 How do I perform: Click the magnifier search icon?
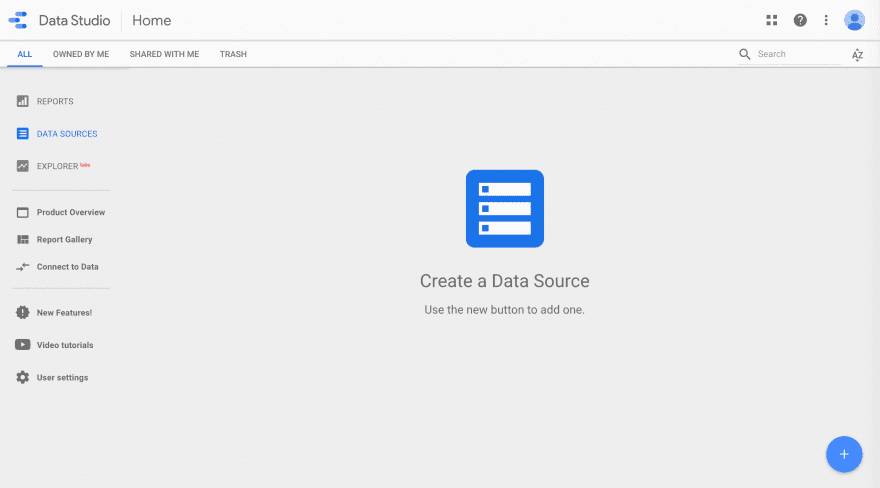click(x=745, y=54)
